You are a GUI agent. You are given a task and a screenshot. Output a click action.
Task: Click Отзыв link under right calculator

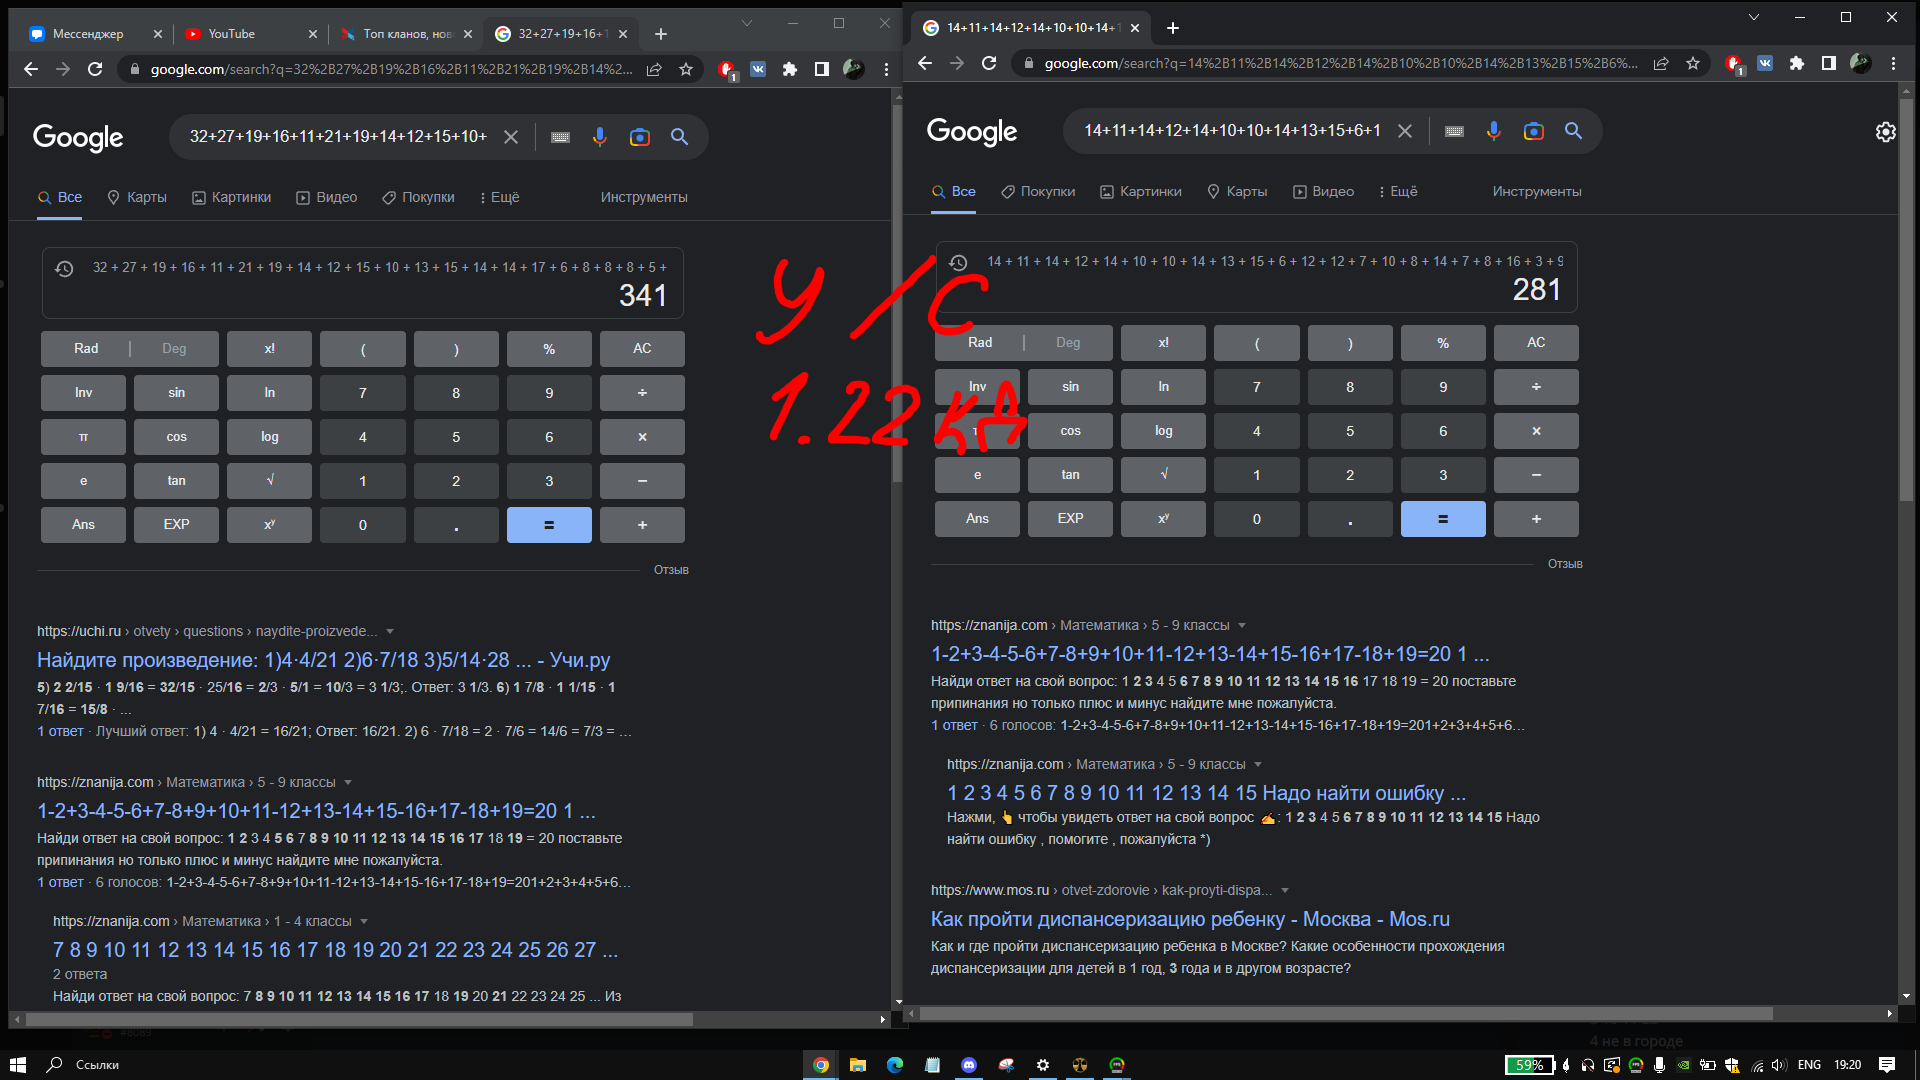(x=1565, y=565)
